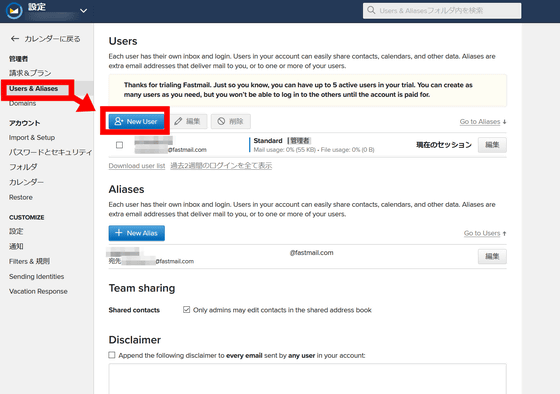Click the 管理者 badge on user row
The image size is (560, 394).
(x=299, y=141)
